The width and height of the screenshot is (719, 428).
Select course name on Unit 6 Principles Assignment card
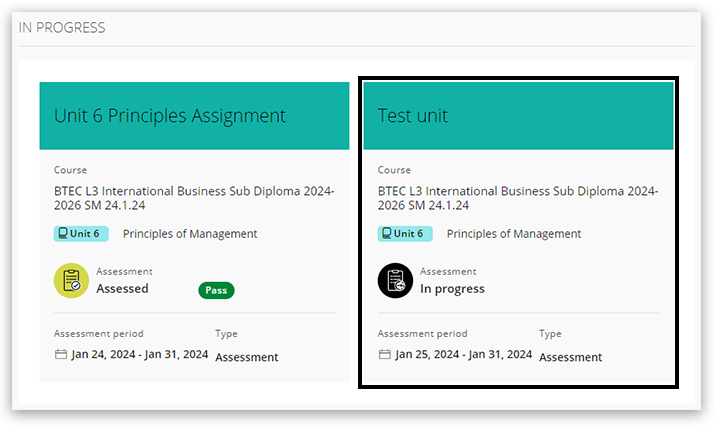point(194,198)
